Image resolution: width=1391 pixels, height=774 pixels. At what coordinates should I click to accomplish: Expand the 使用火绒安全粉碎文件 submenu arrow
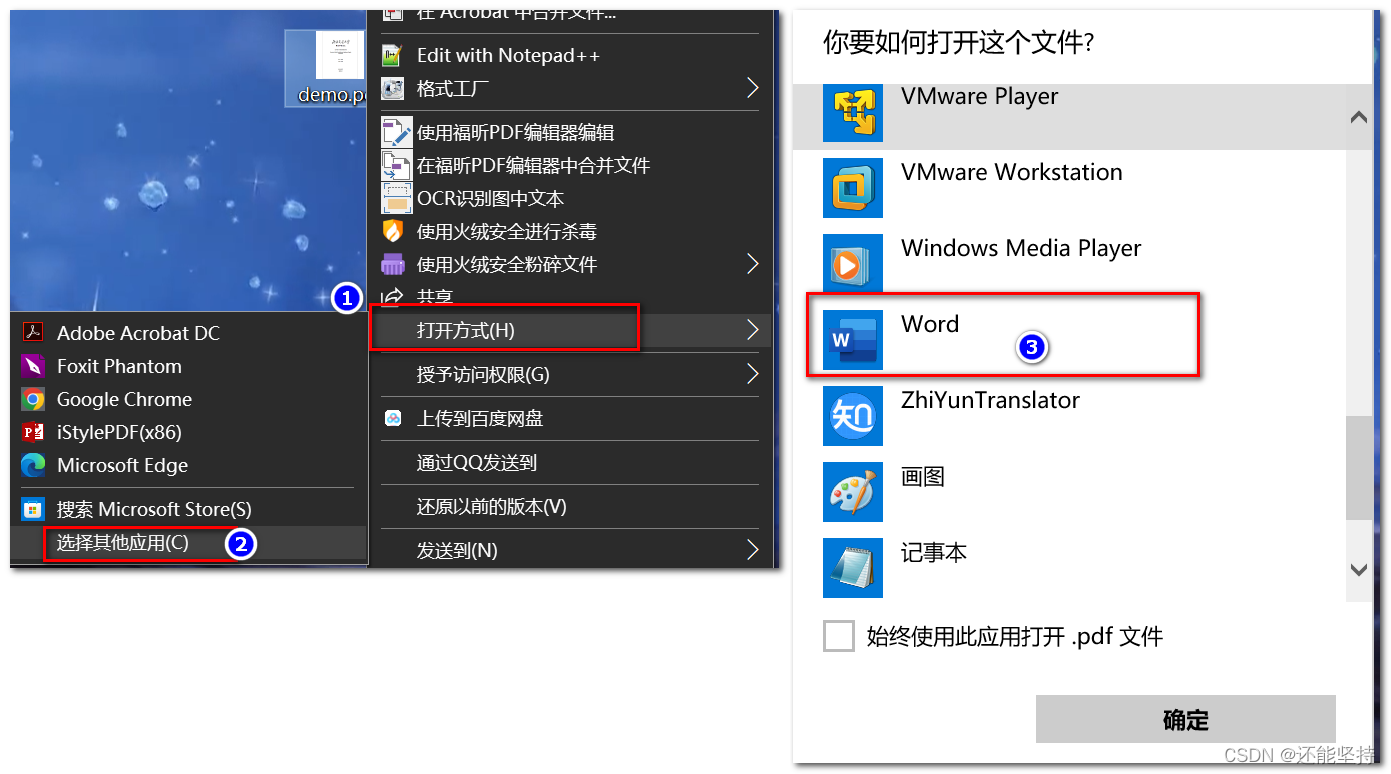click(752, 264)
